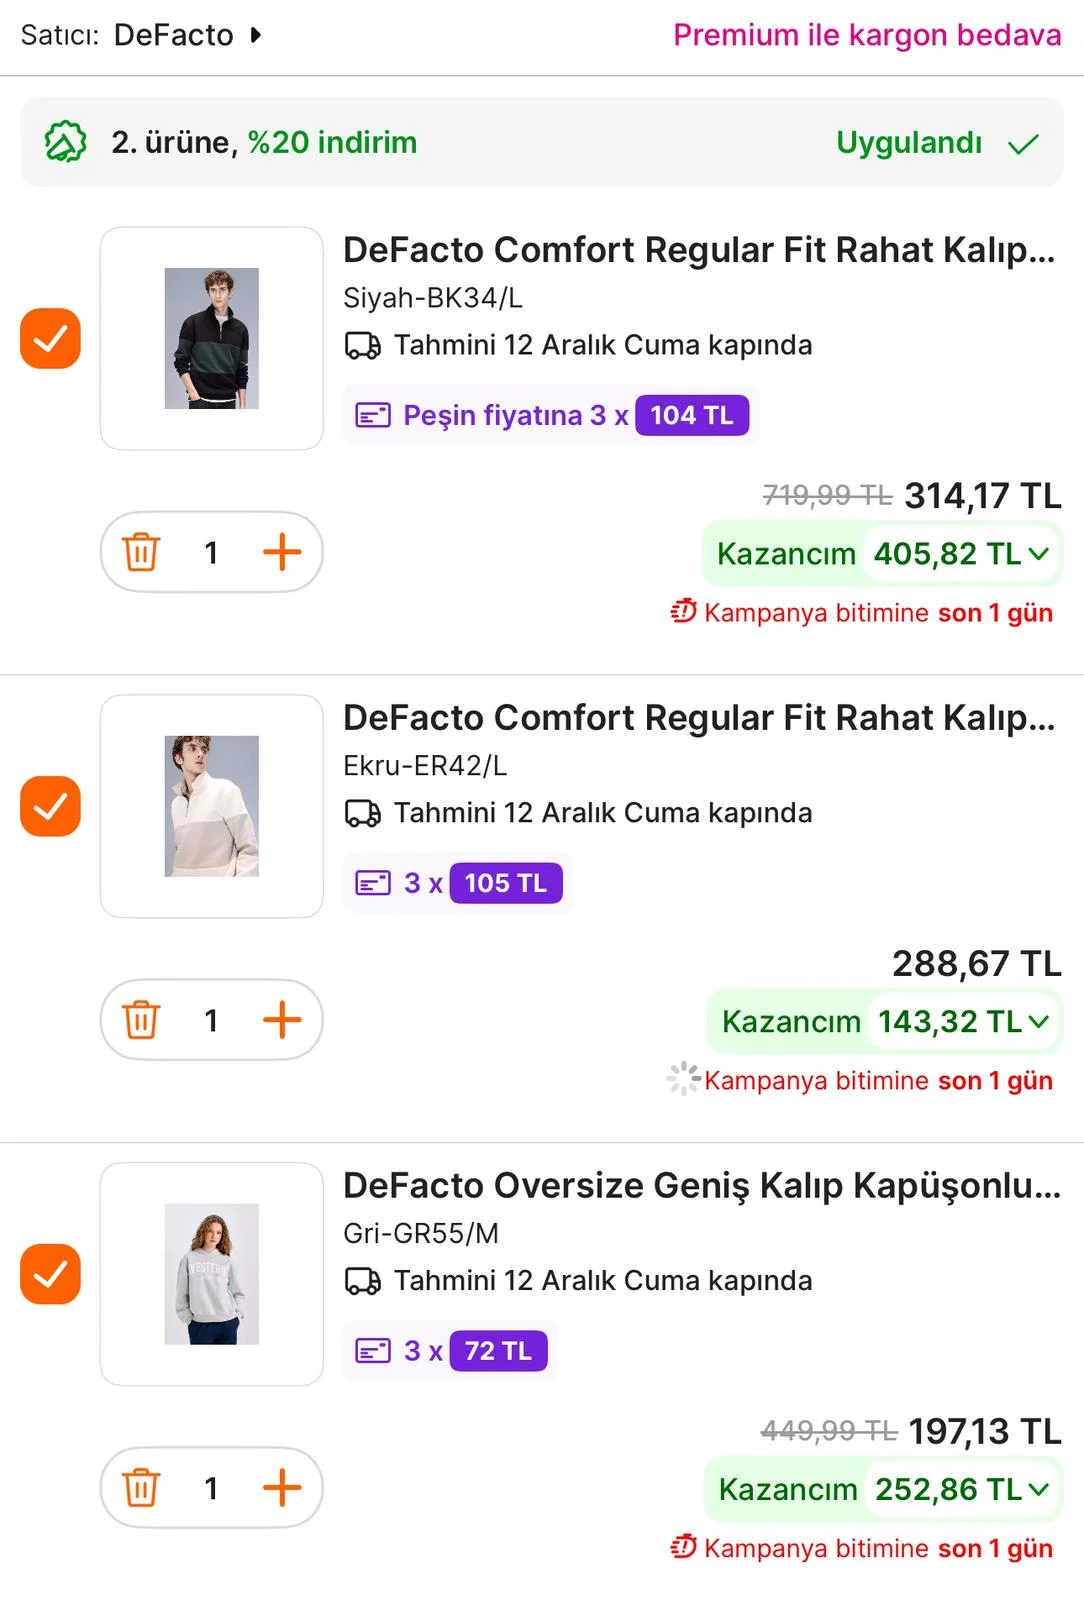Delete the Siyah-BK34/L sweatshirt with trash icon
Screen dimensions: 1084x1600
point(141,552)
